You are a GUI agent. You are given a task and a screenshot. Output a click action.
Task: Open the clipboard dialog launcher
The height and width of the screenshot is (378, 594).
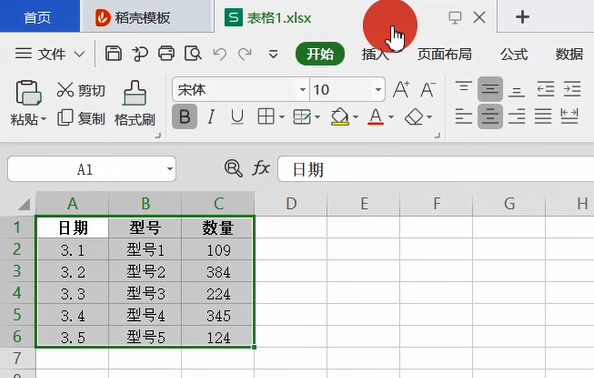[158, 136]
